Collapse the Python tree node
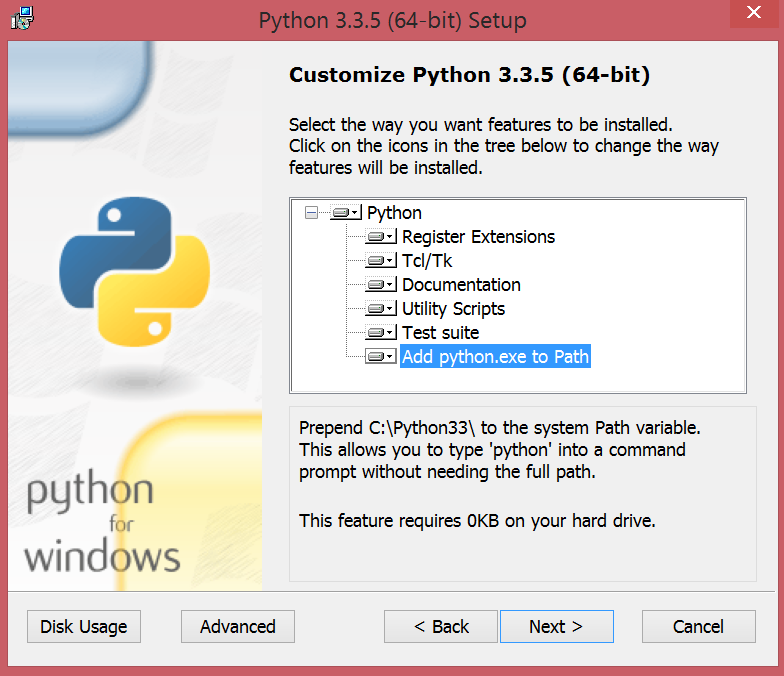Screen dimensions: 784x676 pos(312,213)
